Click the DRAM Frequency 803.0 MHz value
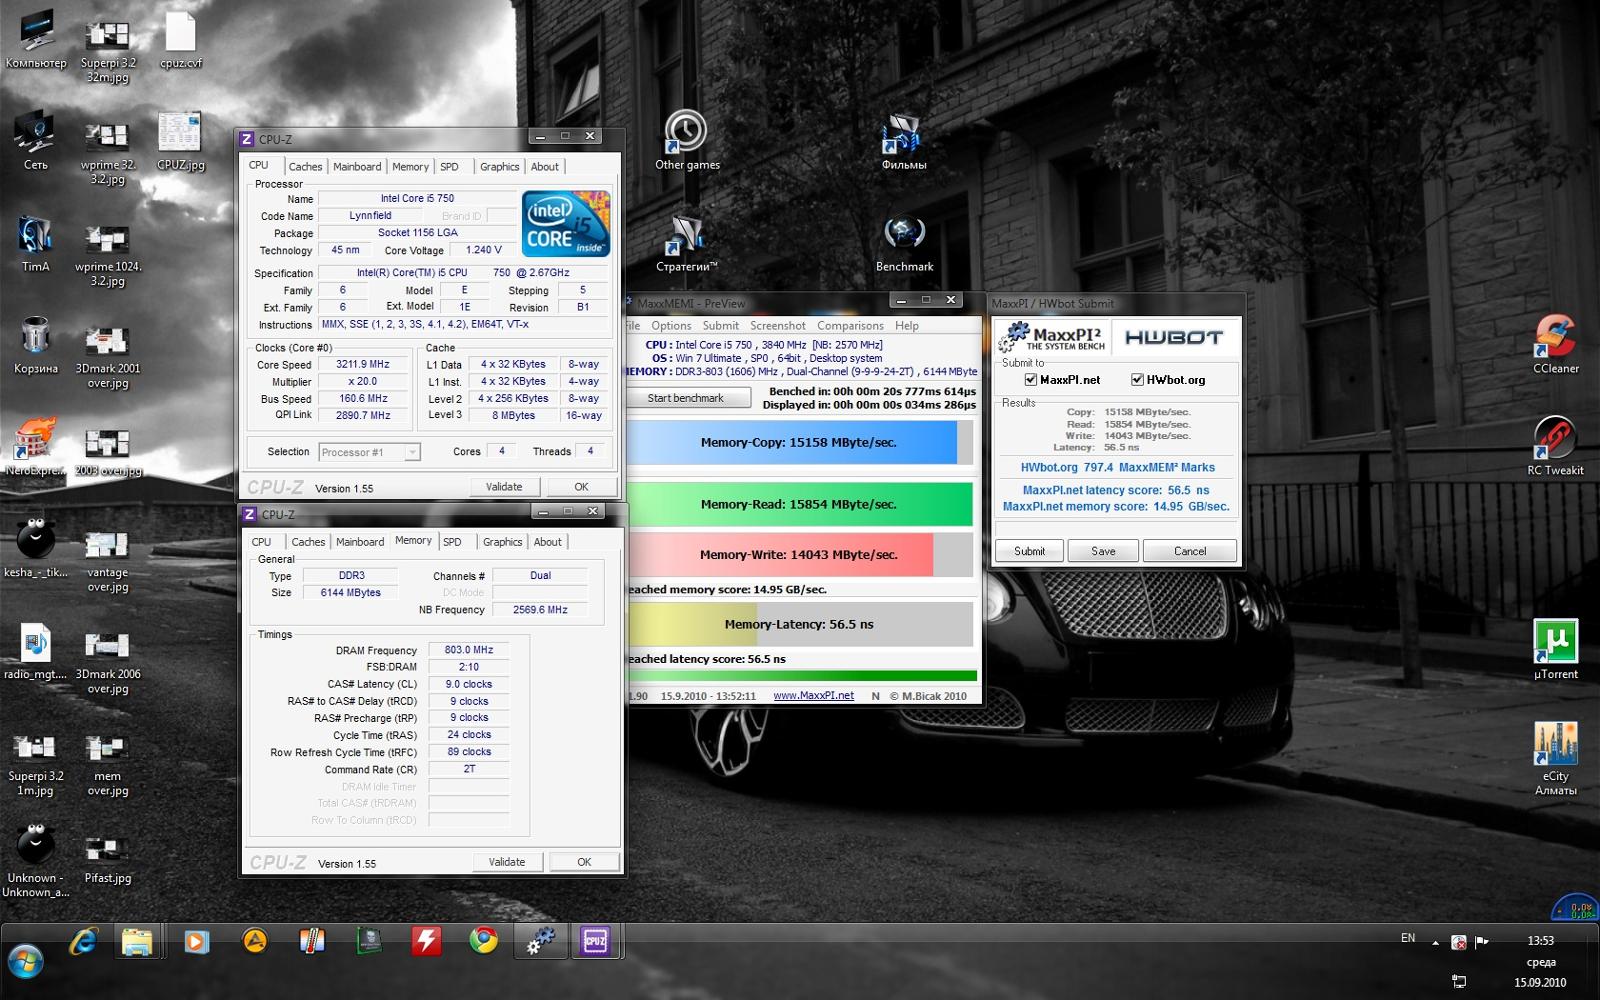1600x1000 pixels. (x=469, y=650)
